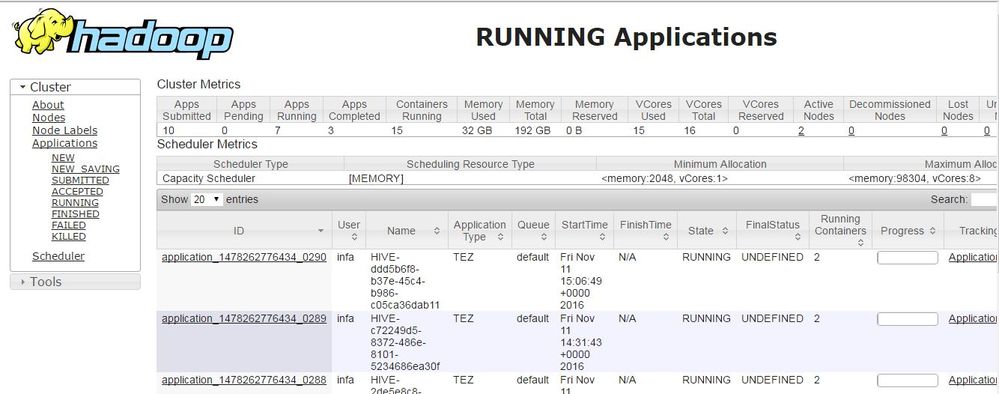Image resolution: width=999 pixels, height=394 pixels.
Task: Click progress bar of application 0288
Action: pyautogui.click(x=907, y=380)
